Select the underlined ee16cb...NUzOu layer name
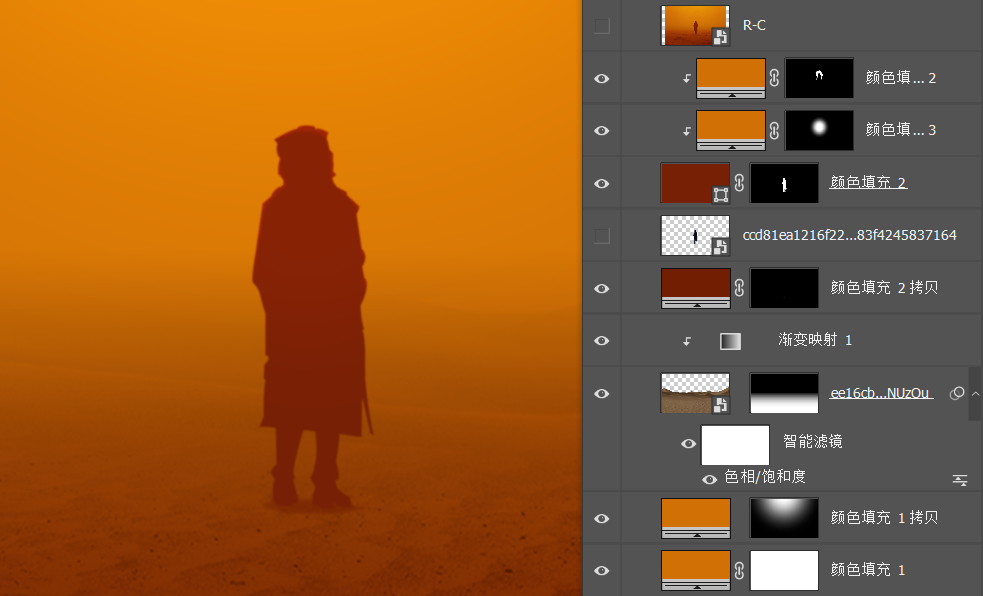The height and width of the screenshot is (596, 983). click(881, 393)
